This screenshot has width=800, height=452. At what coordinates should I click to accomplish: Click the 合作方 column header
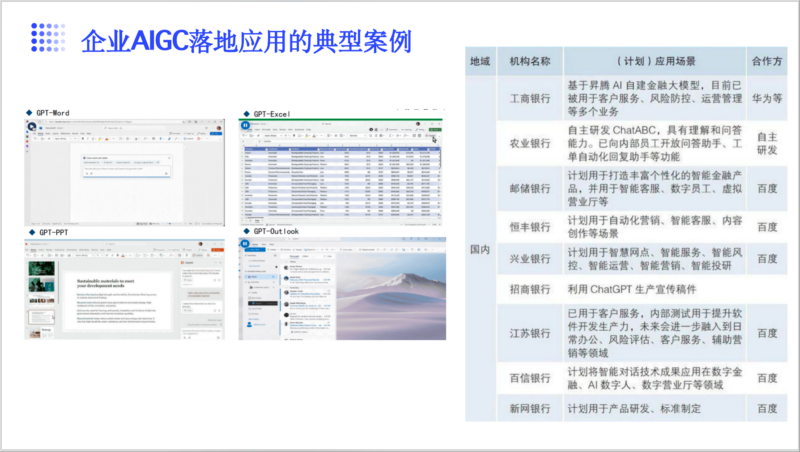point(767,61)
